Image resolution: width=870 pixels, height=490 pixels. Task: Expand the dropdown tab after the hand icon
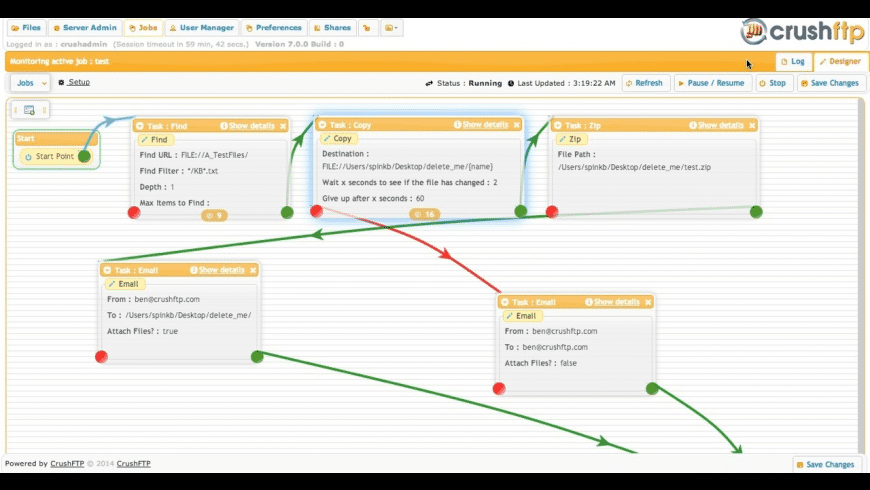coord(391,28)
